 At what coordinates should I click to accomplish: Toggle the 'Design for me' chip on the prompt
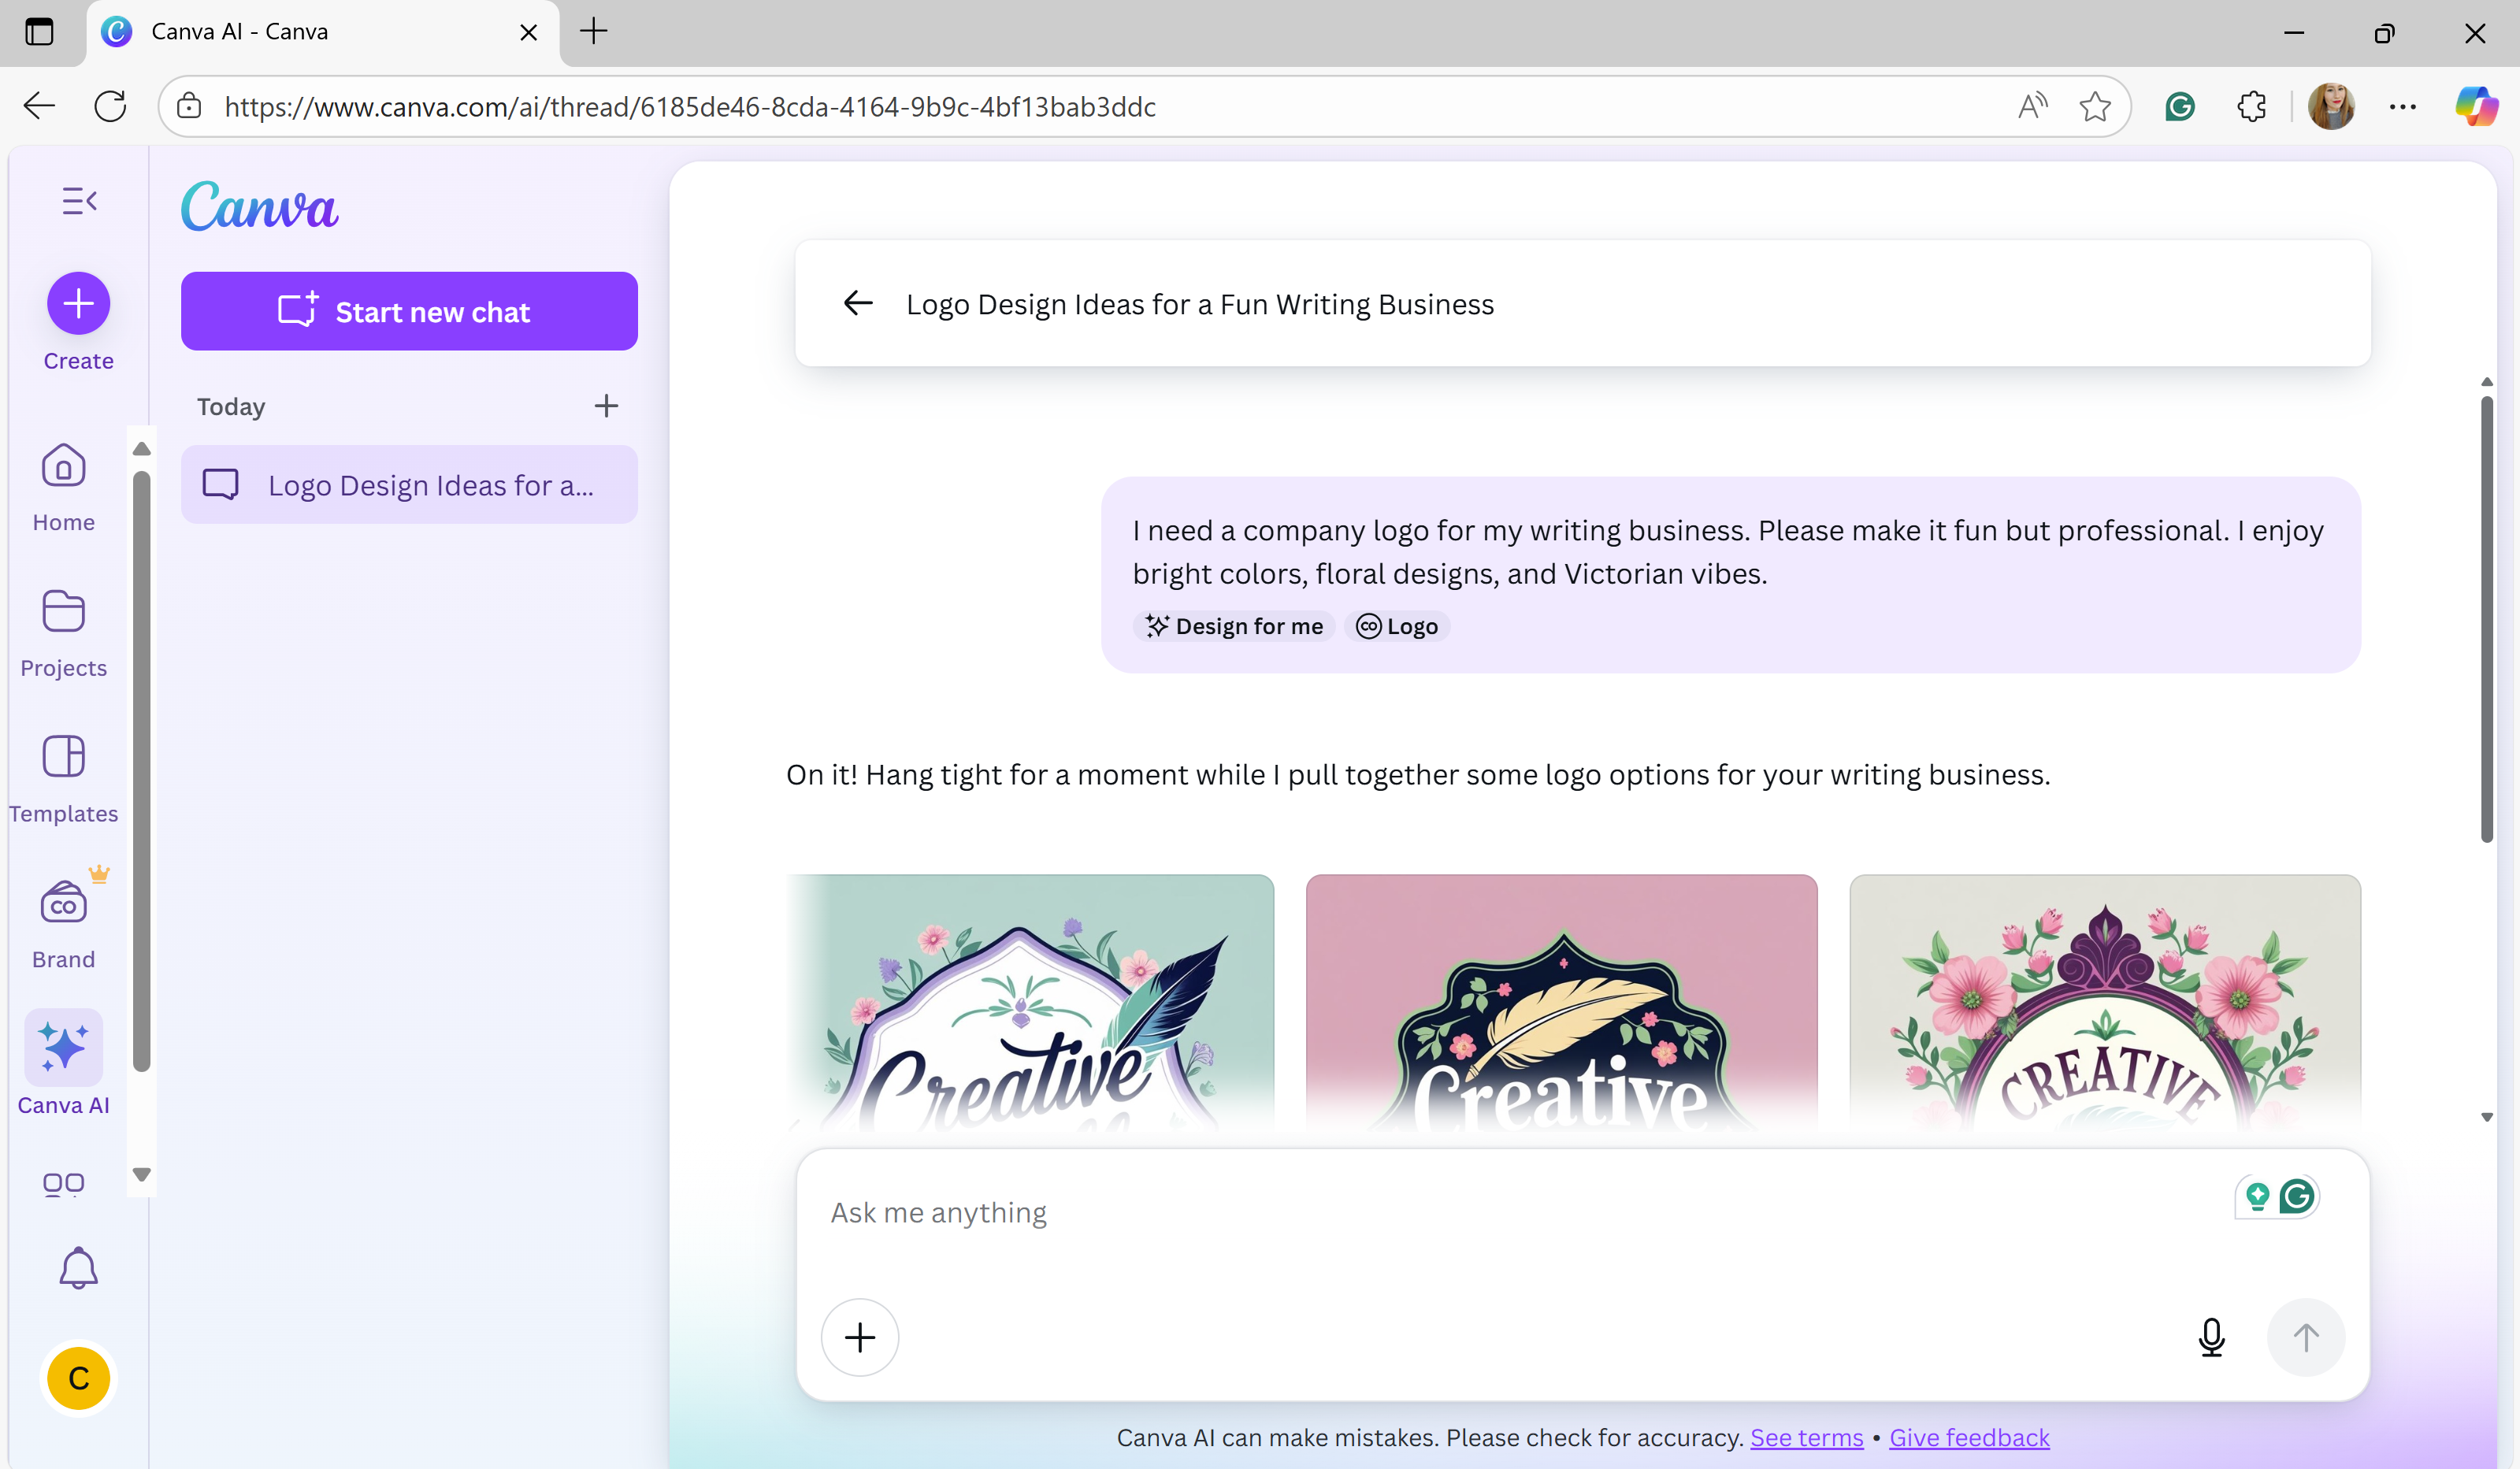point(1234,626)
